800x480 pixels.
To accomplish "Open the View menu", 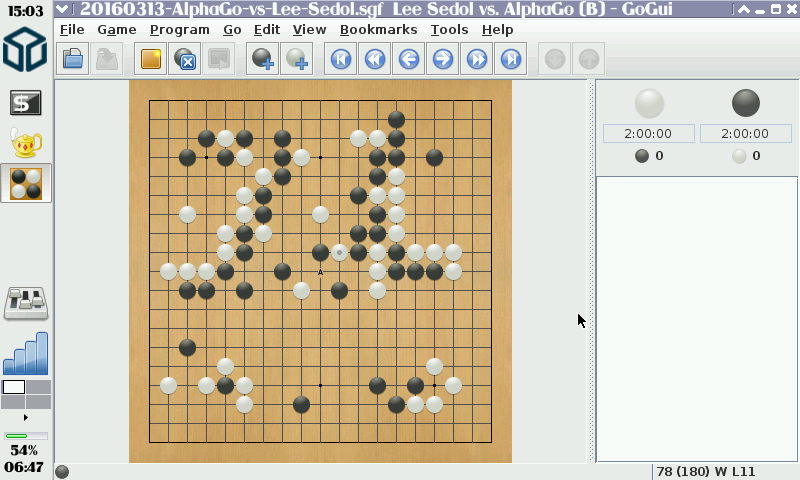I will (309, 30).
